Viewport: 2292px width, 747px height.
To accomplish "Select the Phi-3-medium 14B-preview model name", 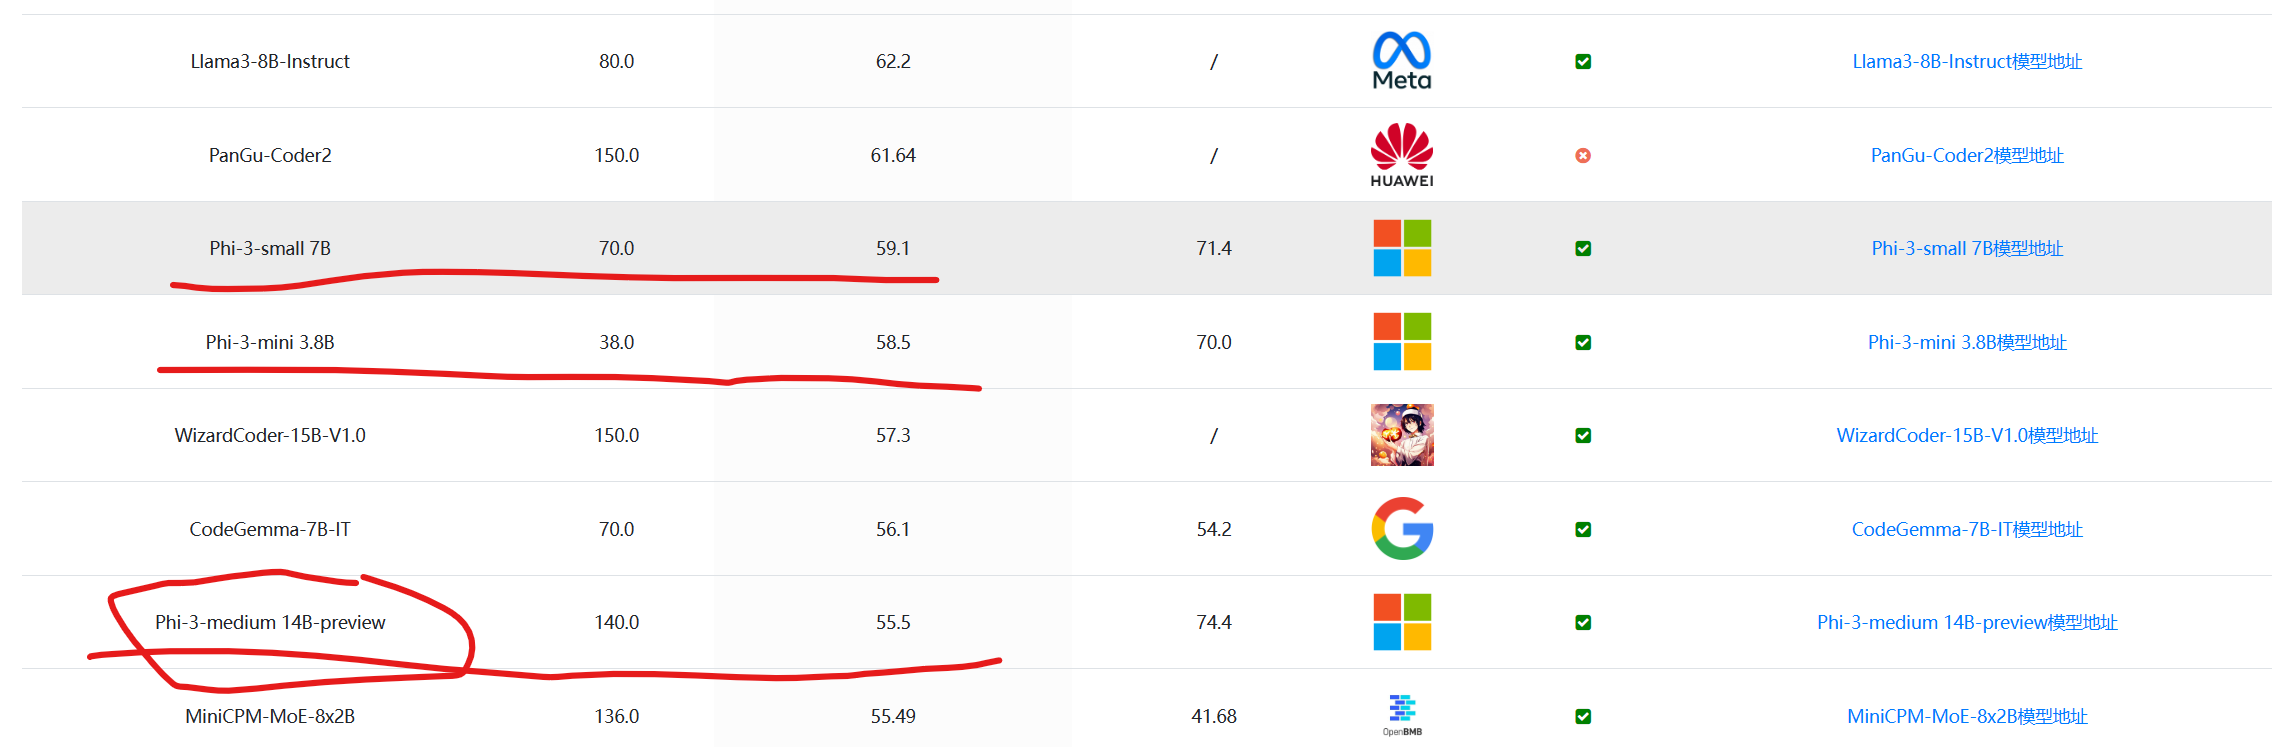I will pos(270,622).
